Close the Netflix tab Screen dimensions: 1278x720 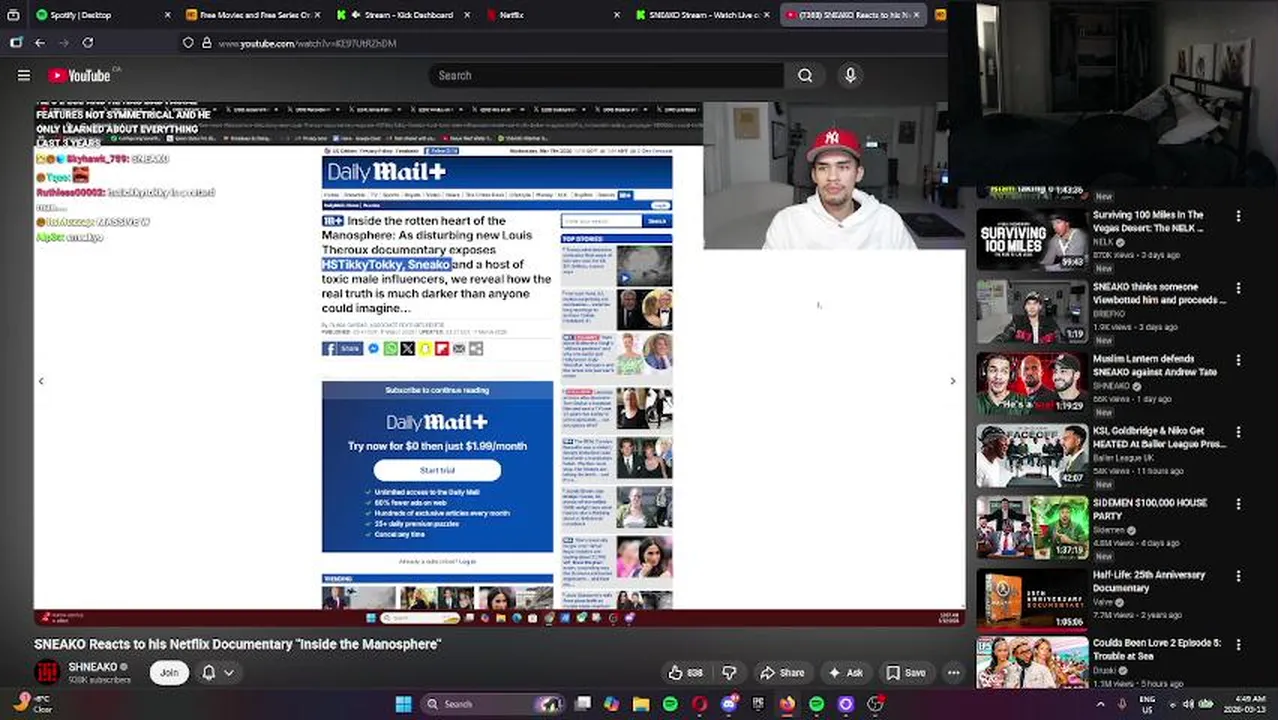pyautogui.click(x=616, y=15)
